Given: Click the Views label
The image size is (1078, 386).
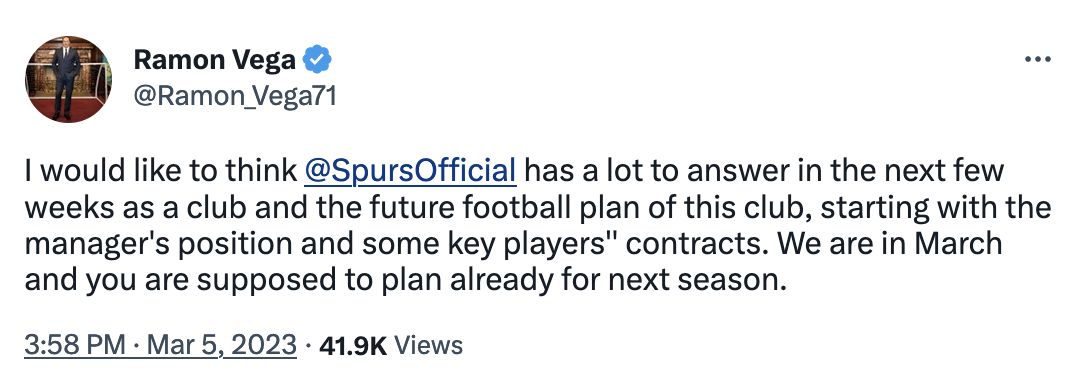Looking at the screenshot, I should [x=430, y=345].
